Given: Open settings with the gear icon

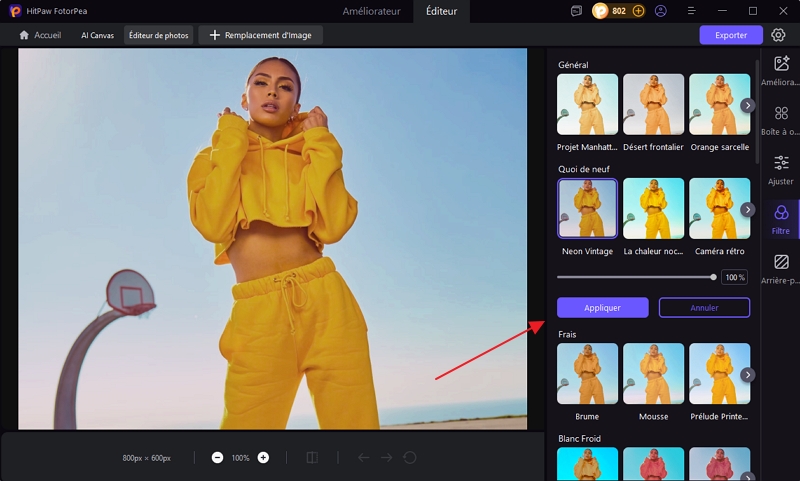Looking at the screenshot, I should pos(778,35).
